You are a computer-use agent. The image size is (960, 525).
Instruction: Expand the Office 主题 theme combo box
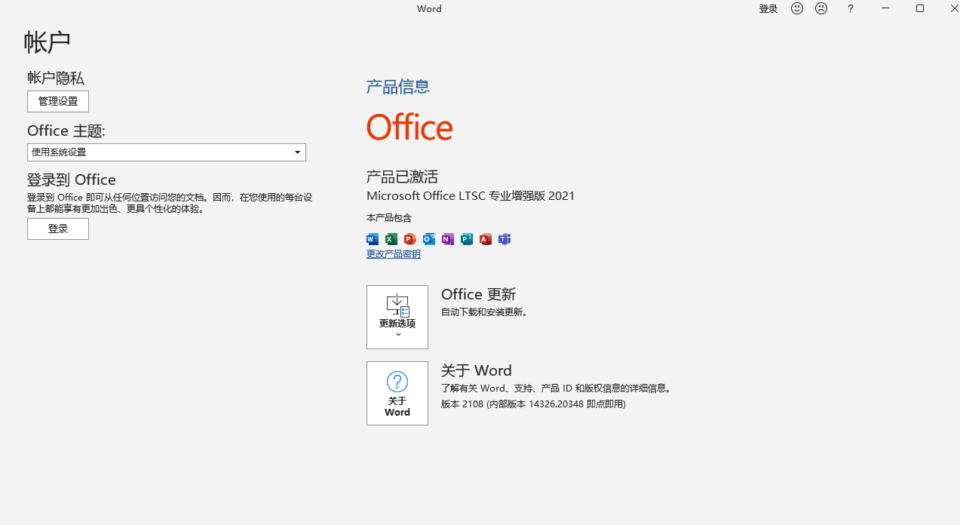167,152
